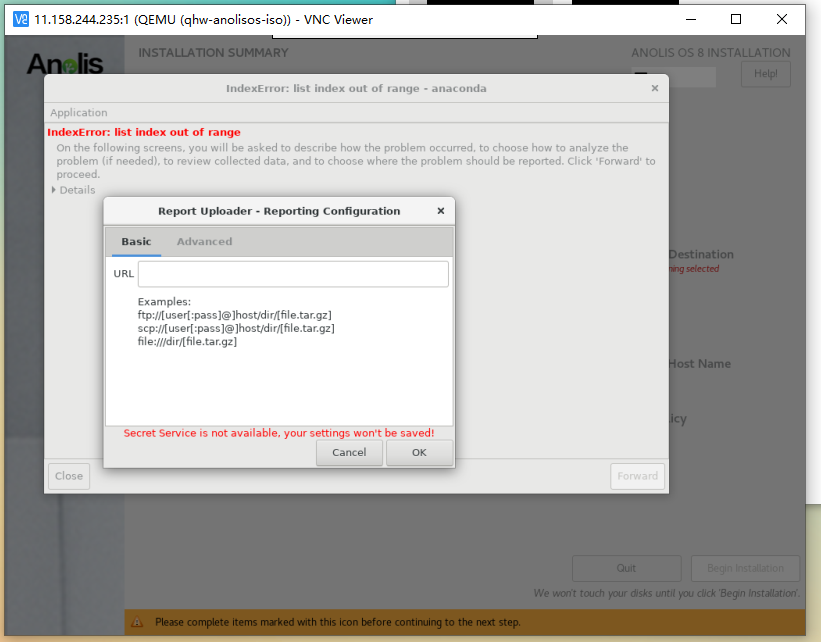The width and height of the screenshot is (821, 642).
Task: Confirm with the OK button
Action: click(x=419, y=452)
